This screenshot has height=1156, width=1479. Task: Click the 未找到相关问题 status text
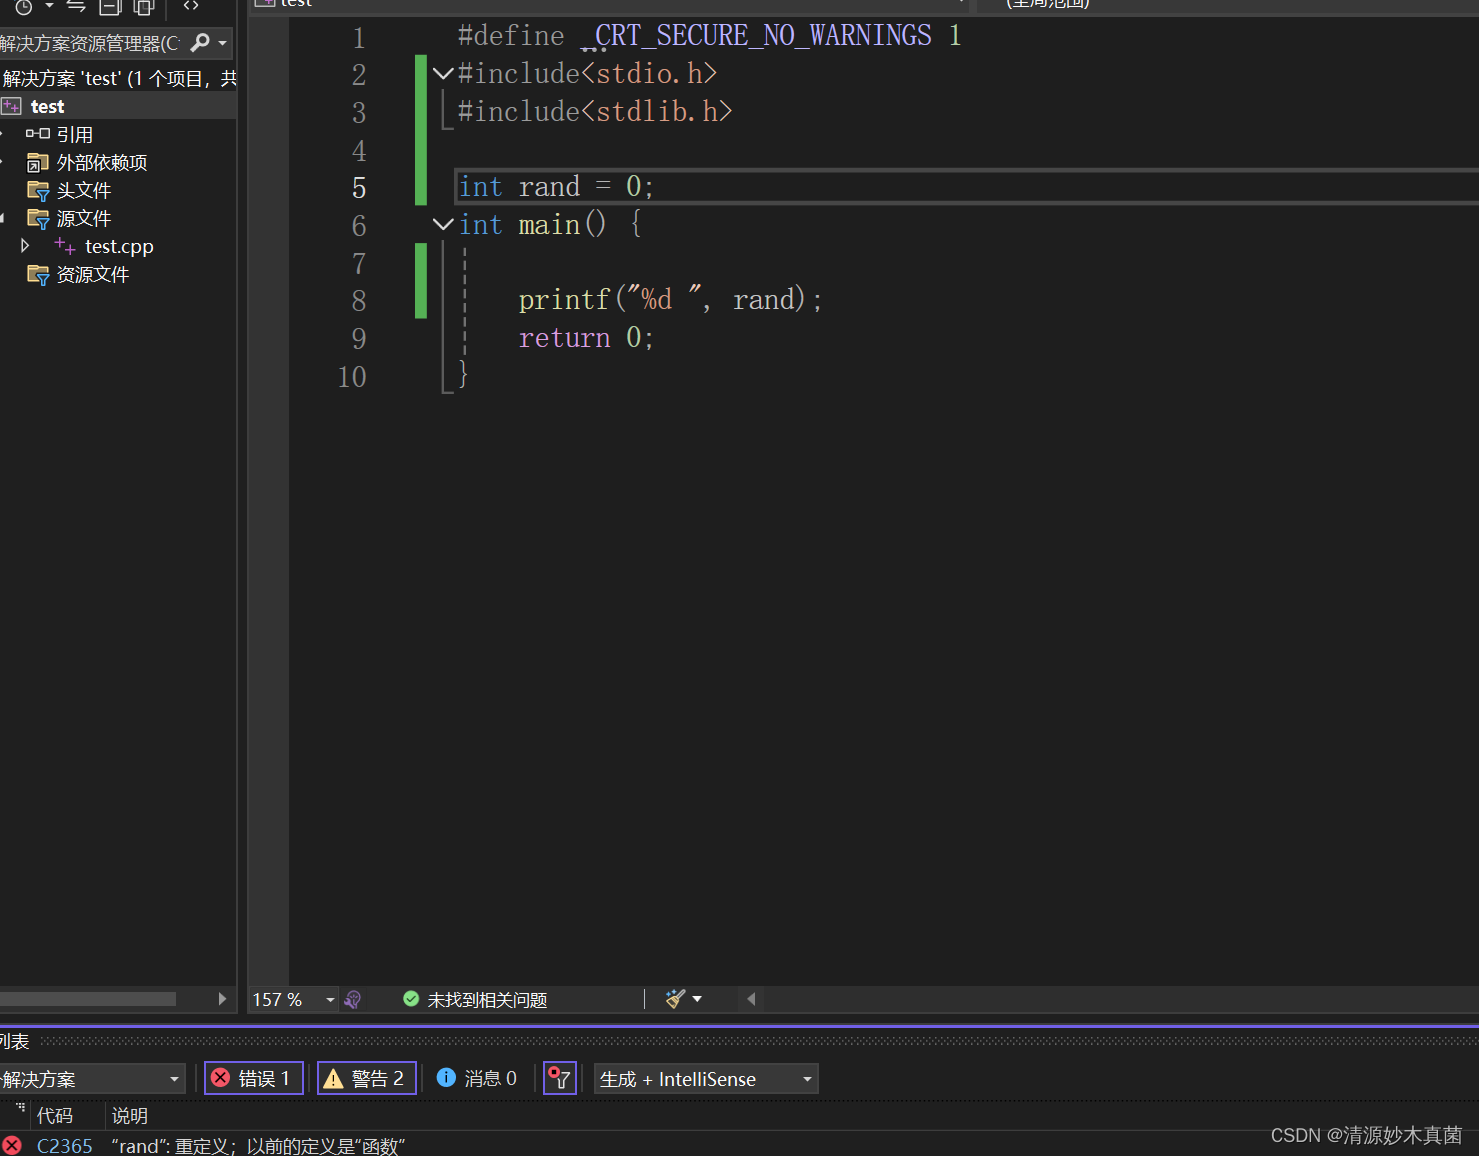coord(487,1000)
